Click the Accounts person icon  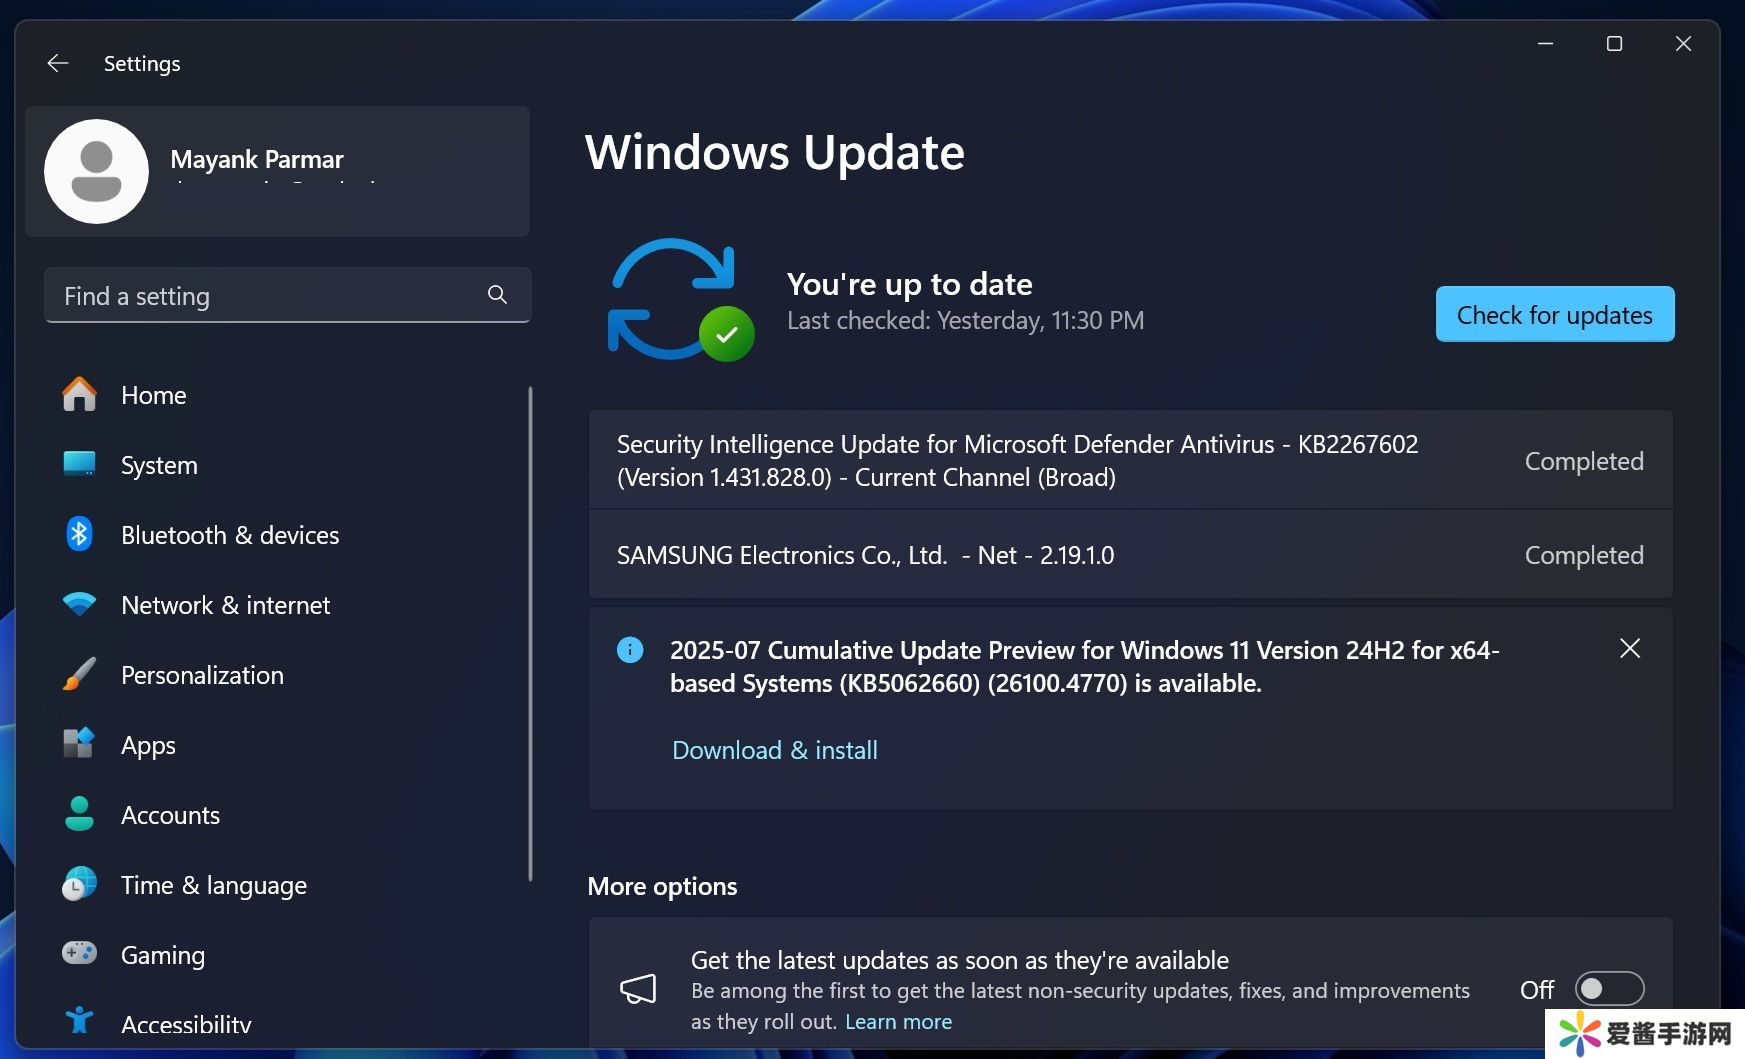[79, 814]
